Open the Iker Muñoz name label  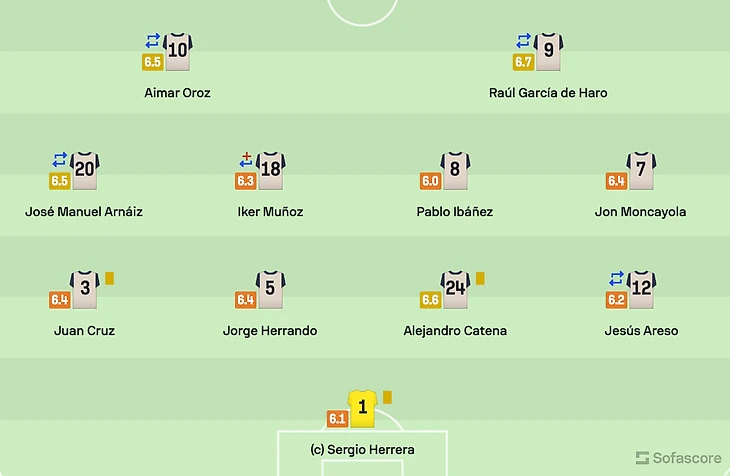point(270,212)
